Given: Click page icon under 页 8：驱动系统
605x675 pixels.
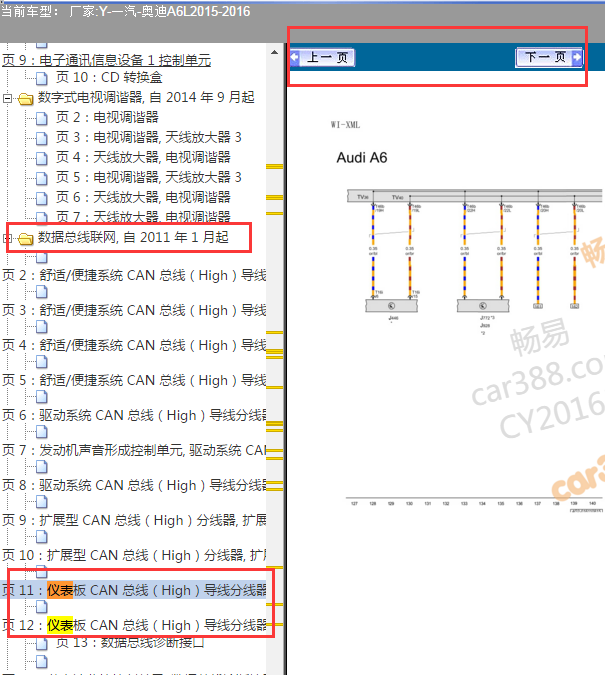Looking at the screenshot, I should click(42, 502).
